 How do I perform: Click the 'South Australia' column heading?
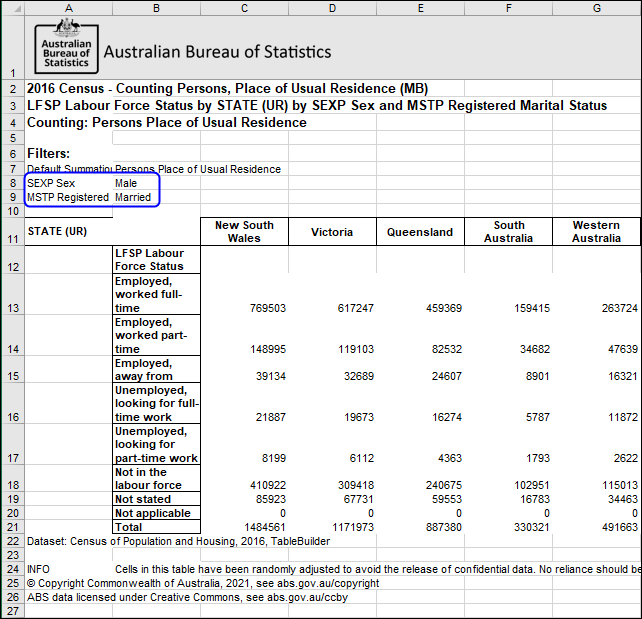[509, 232]
